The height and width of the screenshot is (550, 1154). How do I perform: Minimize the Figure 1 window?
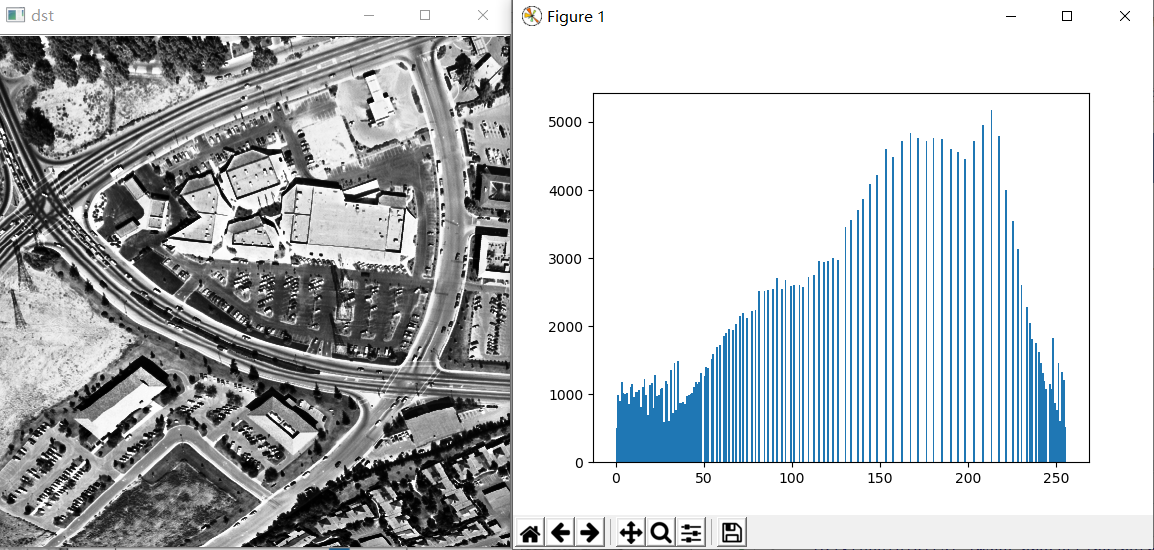tap(1009, 16)
